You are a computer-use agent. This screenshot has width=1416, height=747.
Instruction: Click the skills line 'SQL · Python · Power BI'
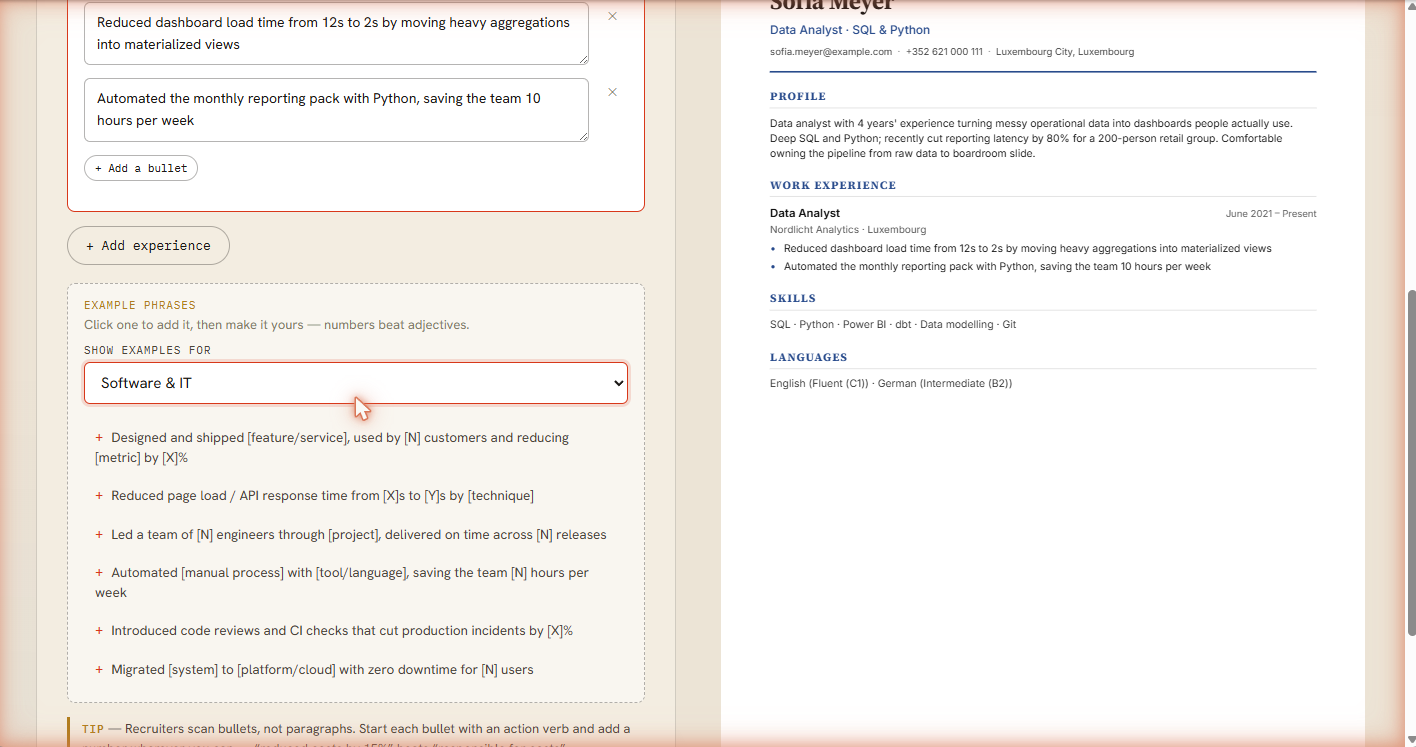pyautogui.click(x=893, y=324)
